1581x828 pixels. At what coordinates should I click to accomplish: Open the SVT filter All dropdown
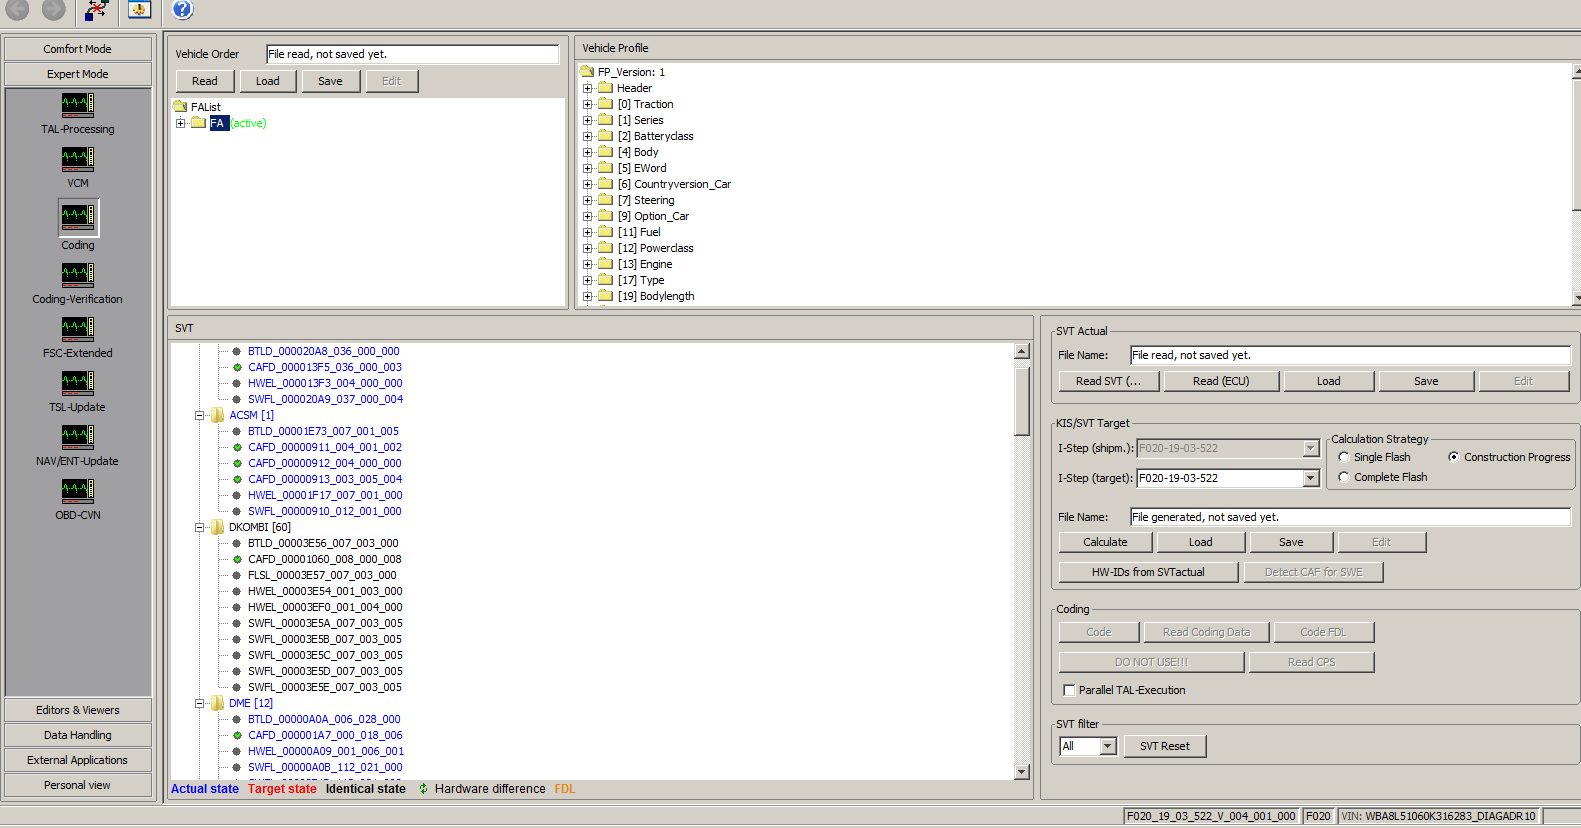1108,746
